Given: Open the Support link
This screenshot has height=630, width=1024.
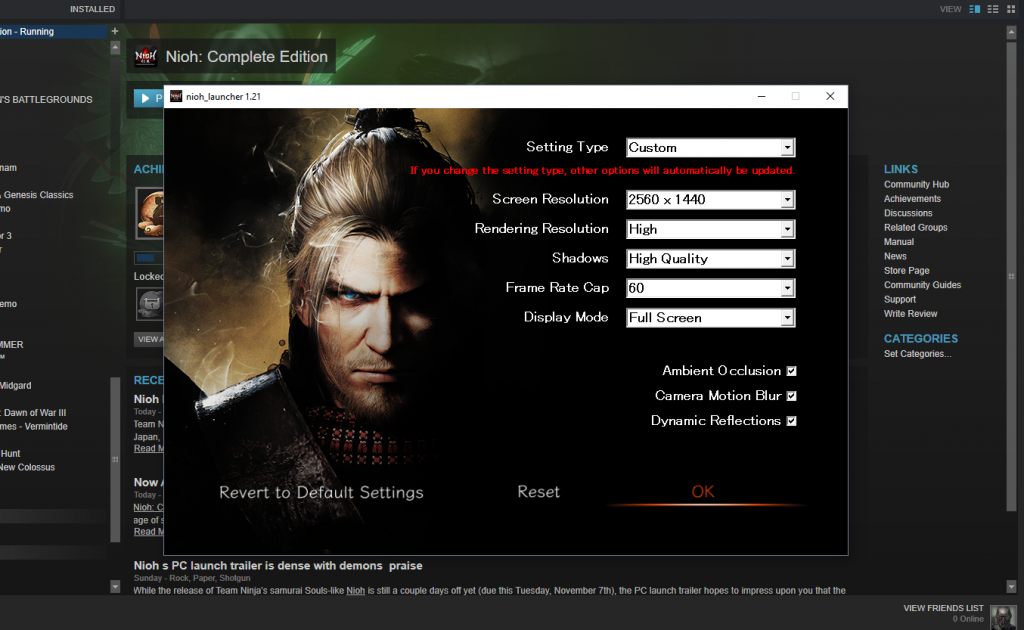Looking at the screenshot, I should click(x=900, y=300).
